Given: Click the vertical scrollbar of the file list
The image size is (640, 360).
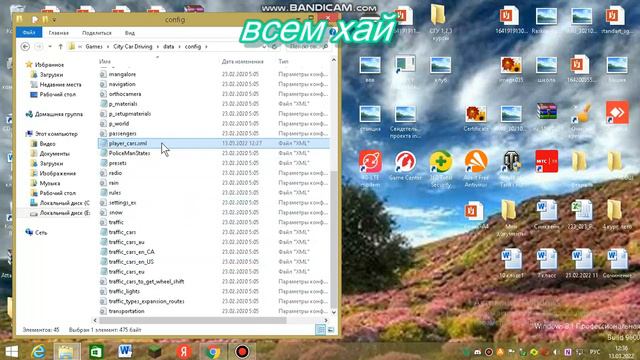Looking at the screenshot, I should (334, 239).
